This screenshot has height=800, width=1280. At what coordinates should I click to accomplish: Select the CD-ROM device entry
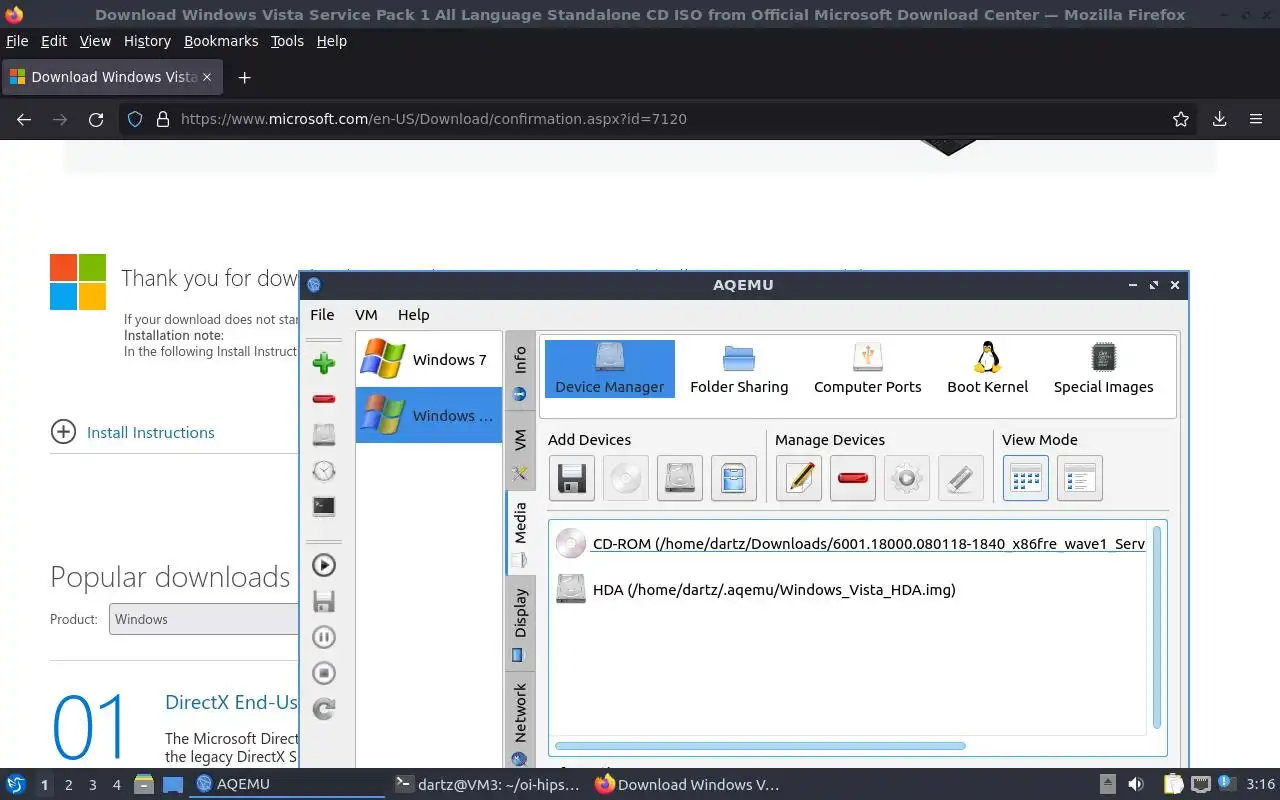pos(850,544)
